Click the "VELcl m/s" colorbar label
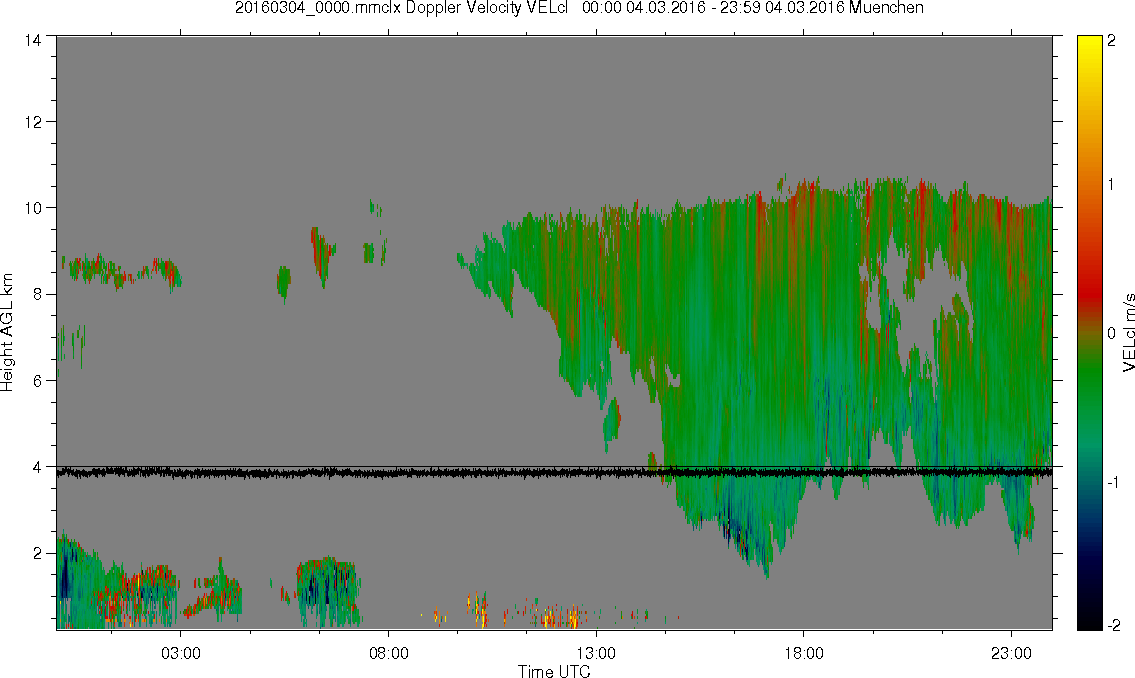This screenshot has height=678, width=1135. pyautogui.click(x=1128, y=333)
